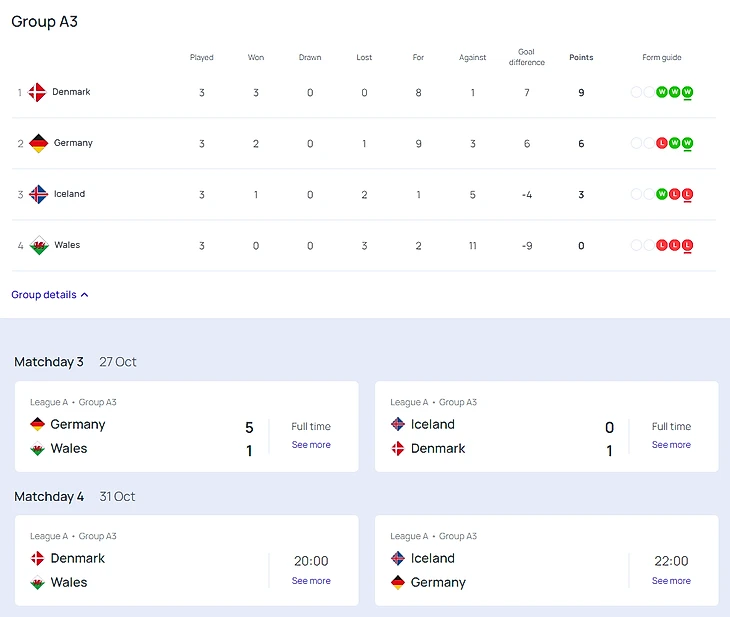Viewport: 730px width, 617px height.
Task: Click the Points column header
Action: tap(581, 57)
